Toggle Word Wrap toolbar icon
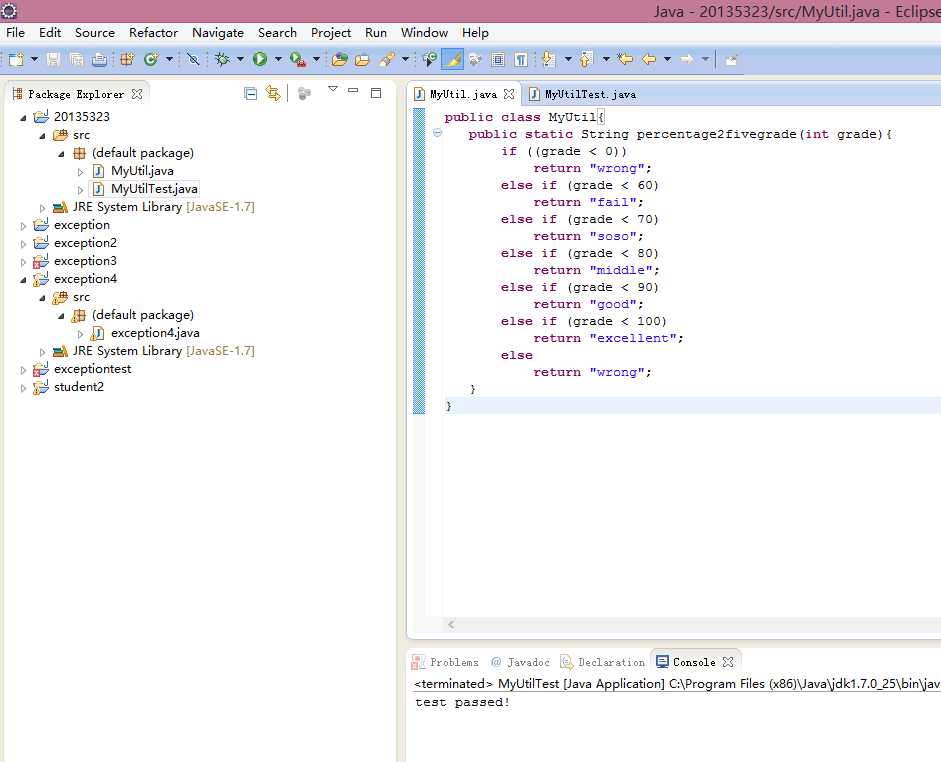 point(475,59)
